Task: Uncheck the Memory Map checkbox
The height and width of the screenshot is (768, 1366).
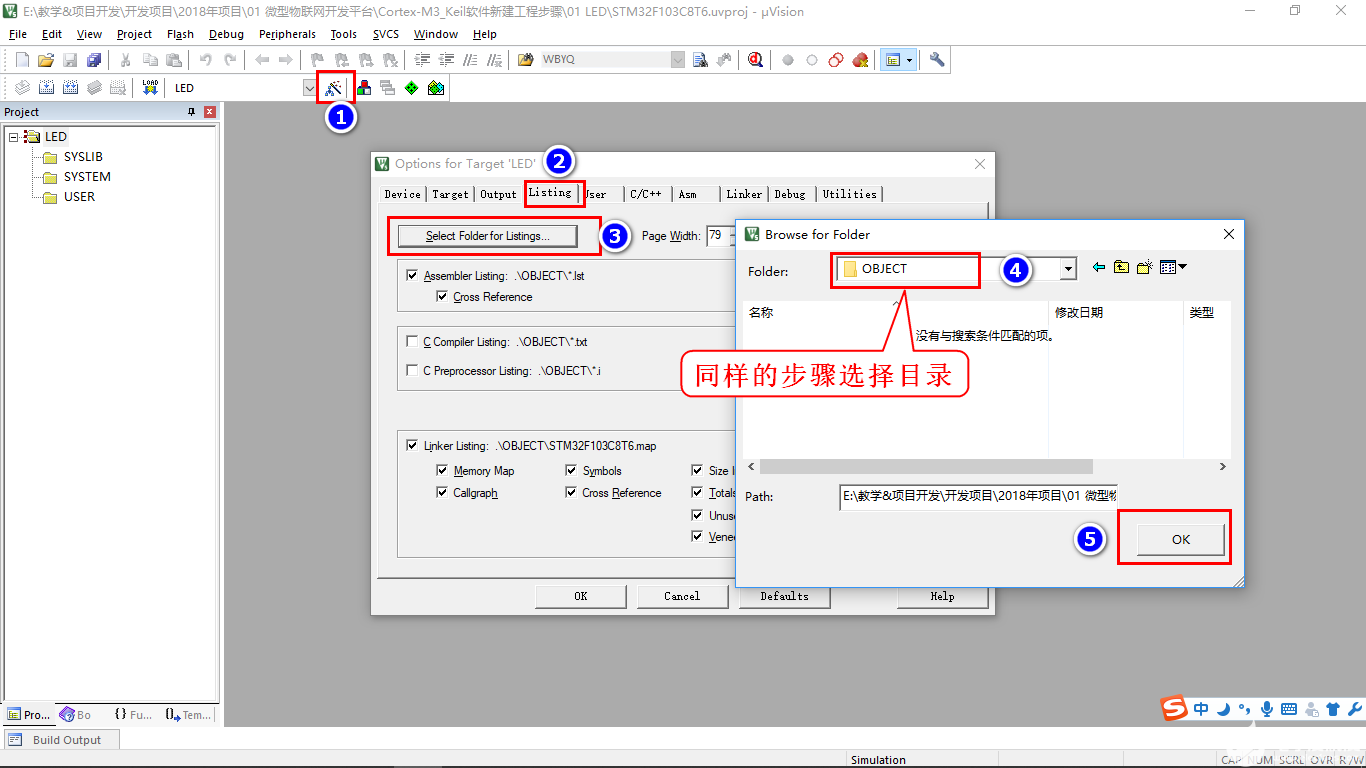Action: [442, 470]
